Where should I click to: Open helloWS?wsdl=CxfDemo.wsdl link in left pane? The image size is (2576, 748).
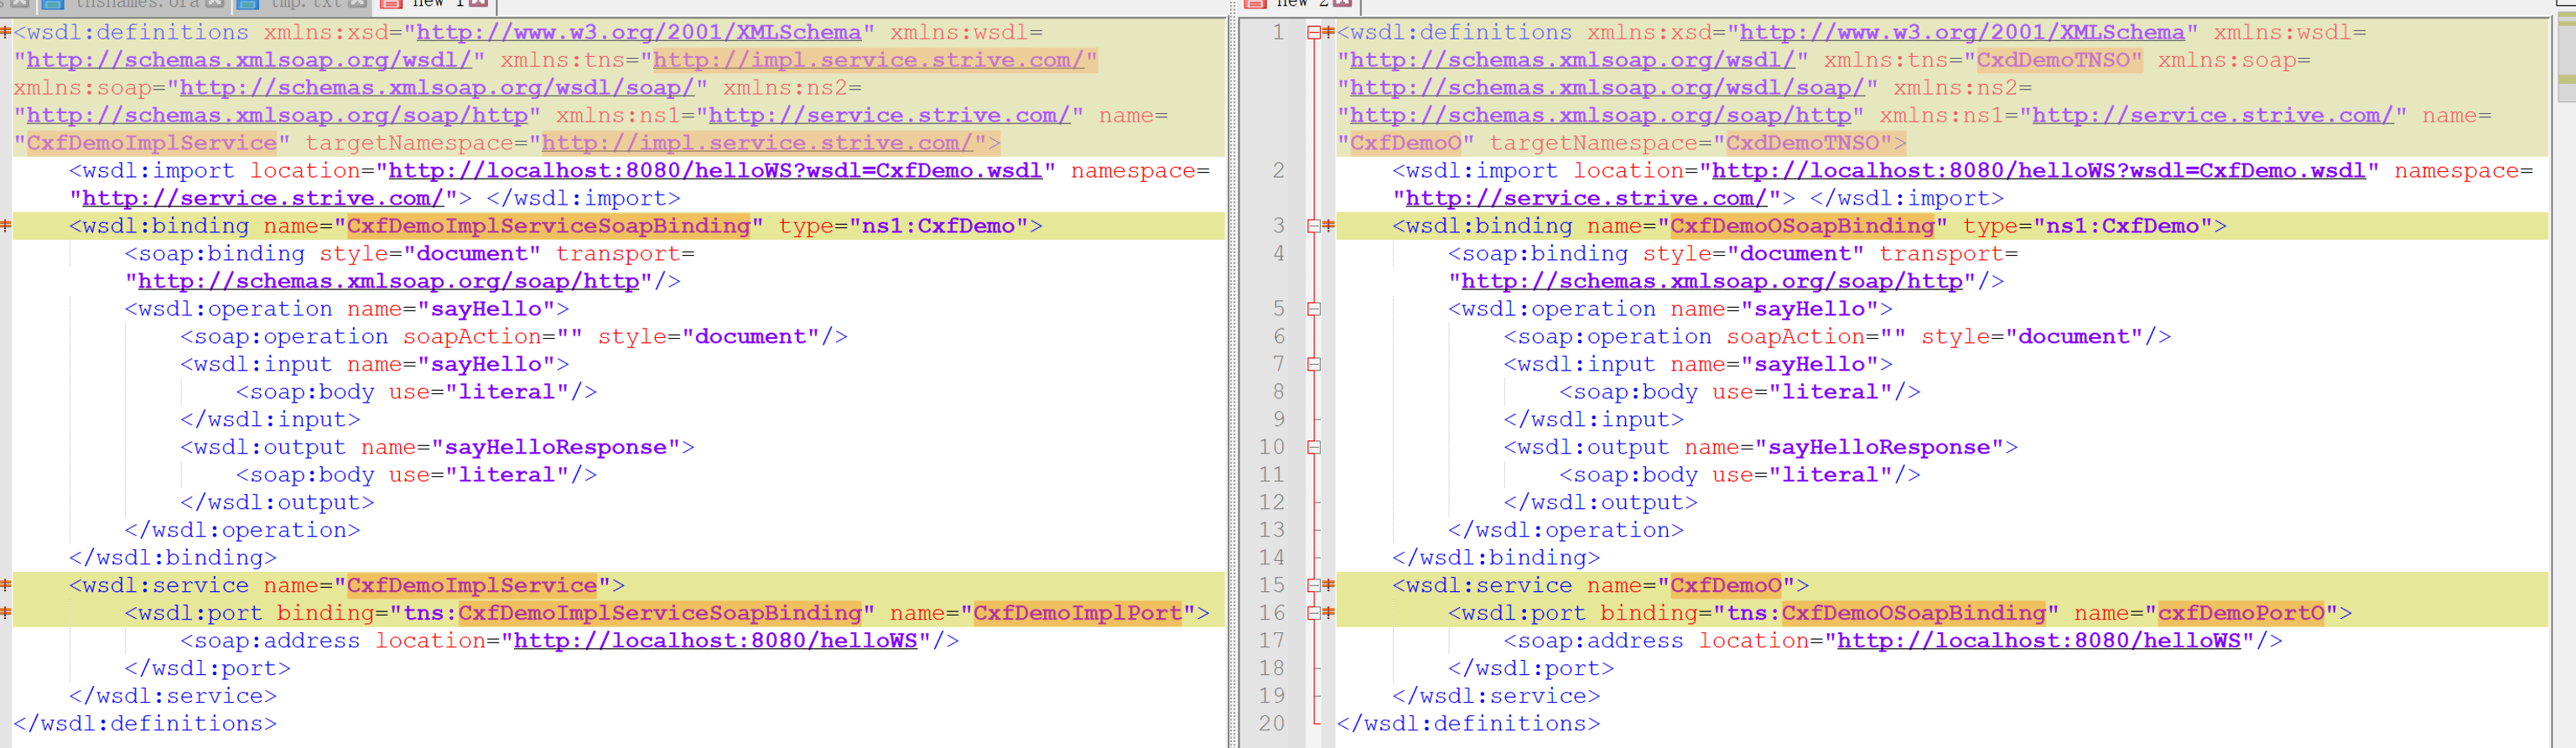tap(715, 171)
